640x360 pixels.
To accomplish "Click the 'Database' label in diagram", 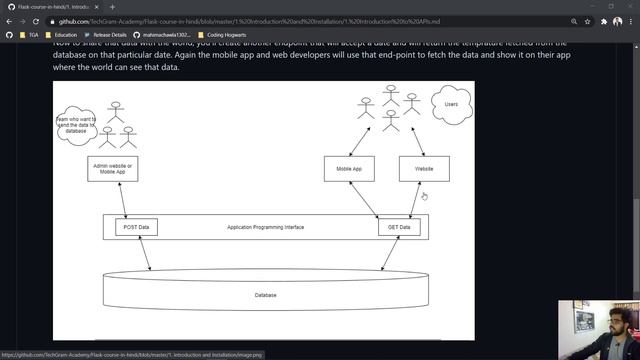I will click(266, 295).
